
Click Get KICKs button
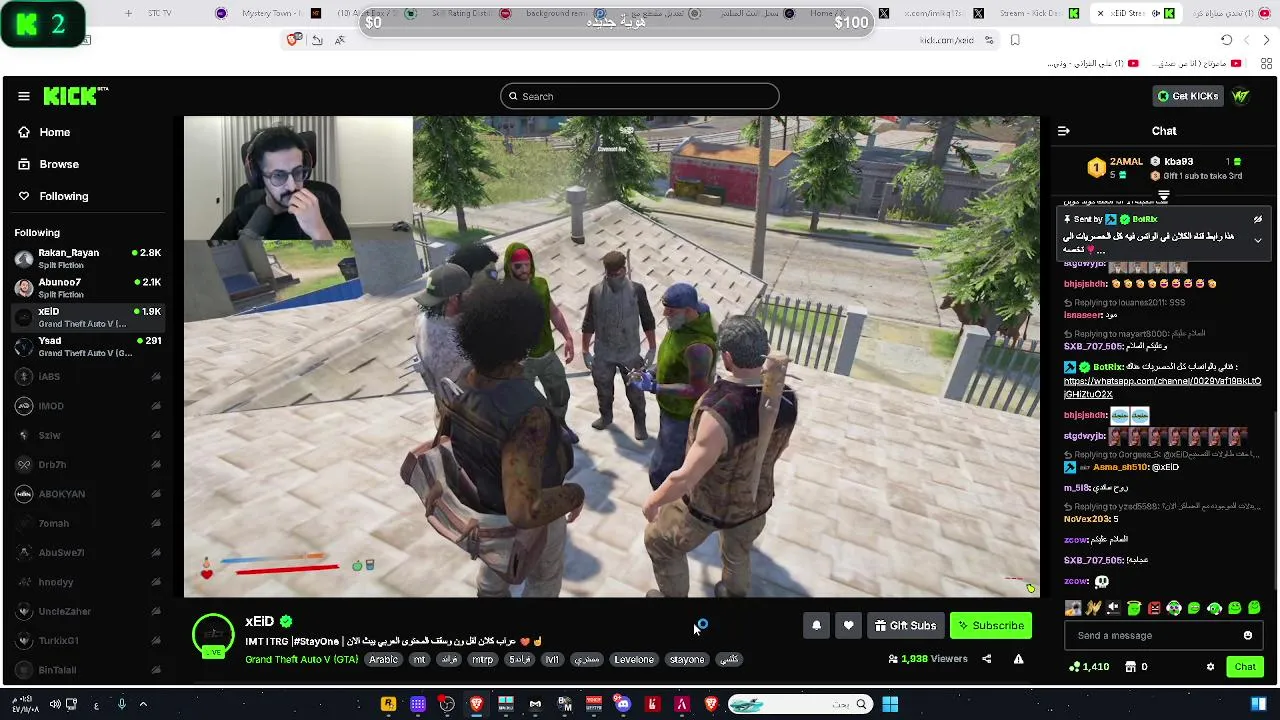pyautogui.click(x=1187, y=96)
